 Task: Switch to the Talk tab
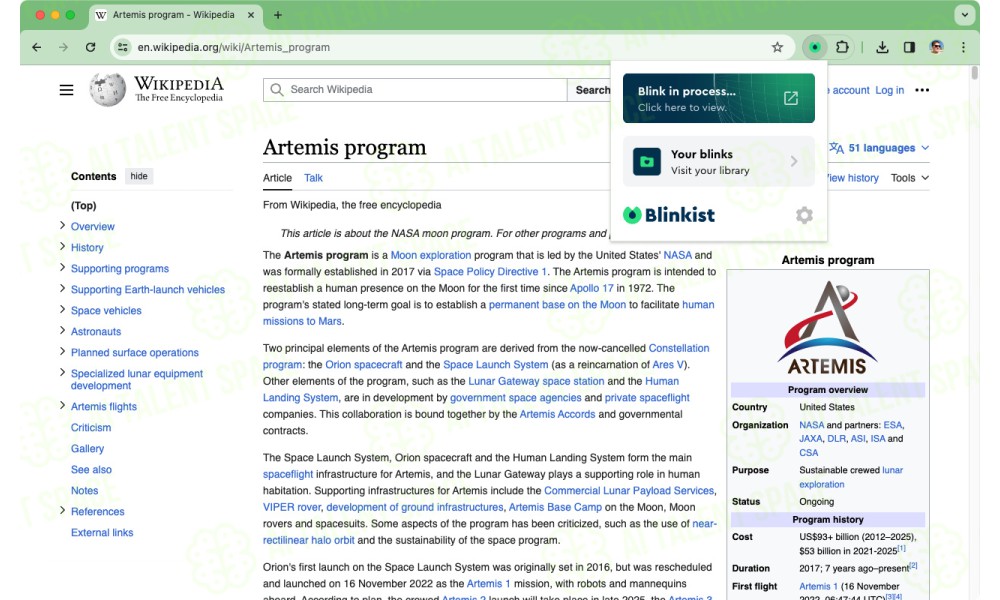click(x=313, y=178)
